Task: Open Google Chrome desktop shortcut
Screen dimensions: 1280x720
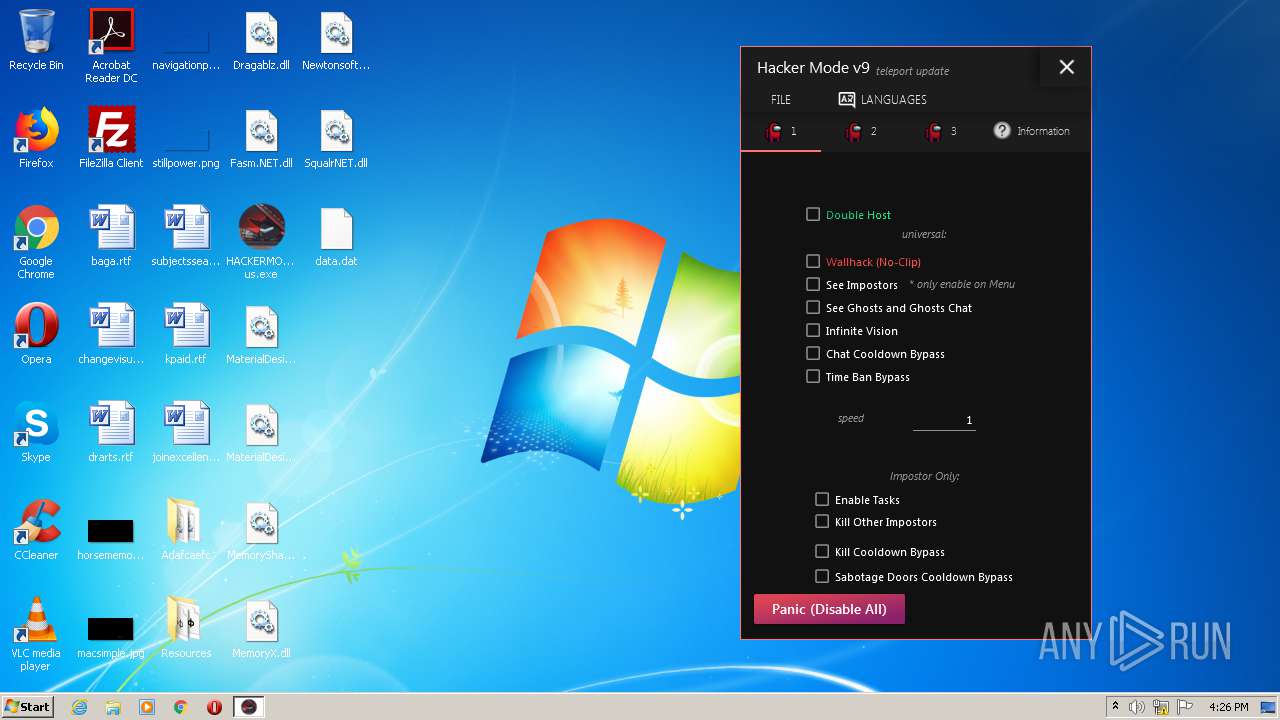Action: 36,242
